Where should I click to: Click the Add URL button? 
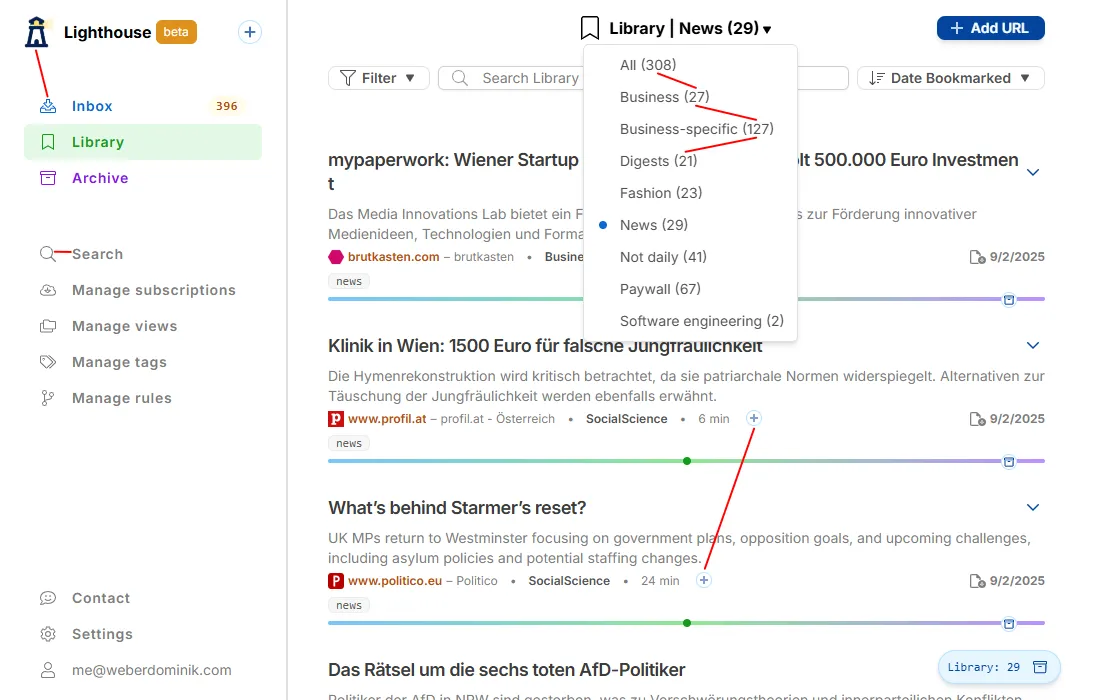[990, 28]
